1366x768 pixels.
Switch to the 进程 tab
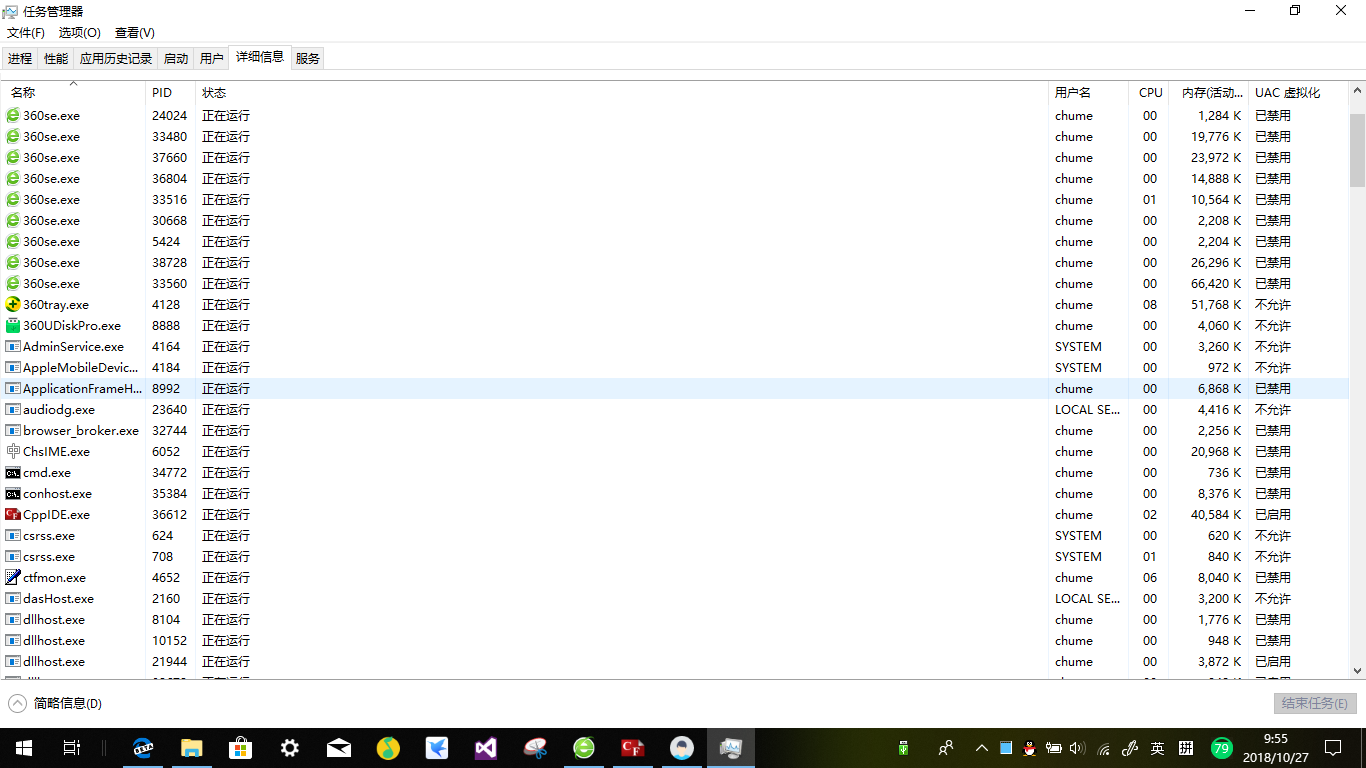click(x=20, y=59)
